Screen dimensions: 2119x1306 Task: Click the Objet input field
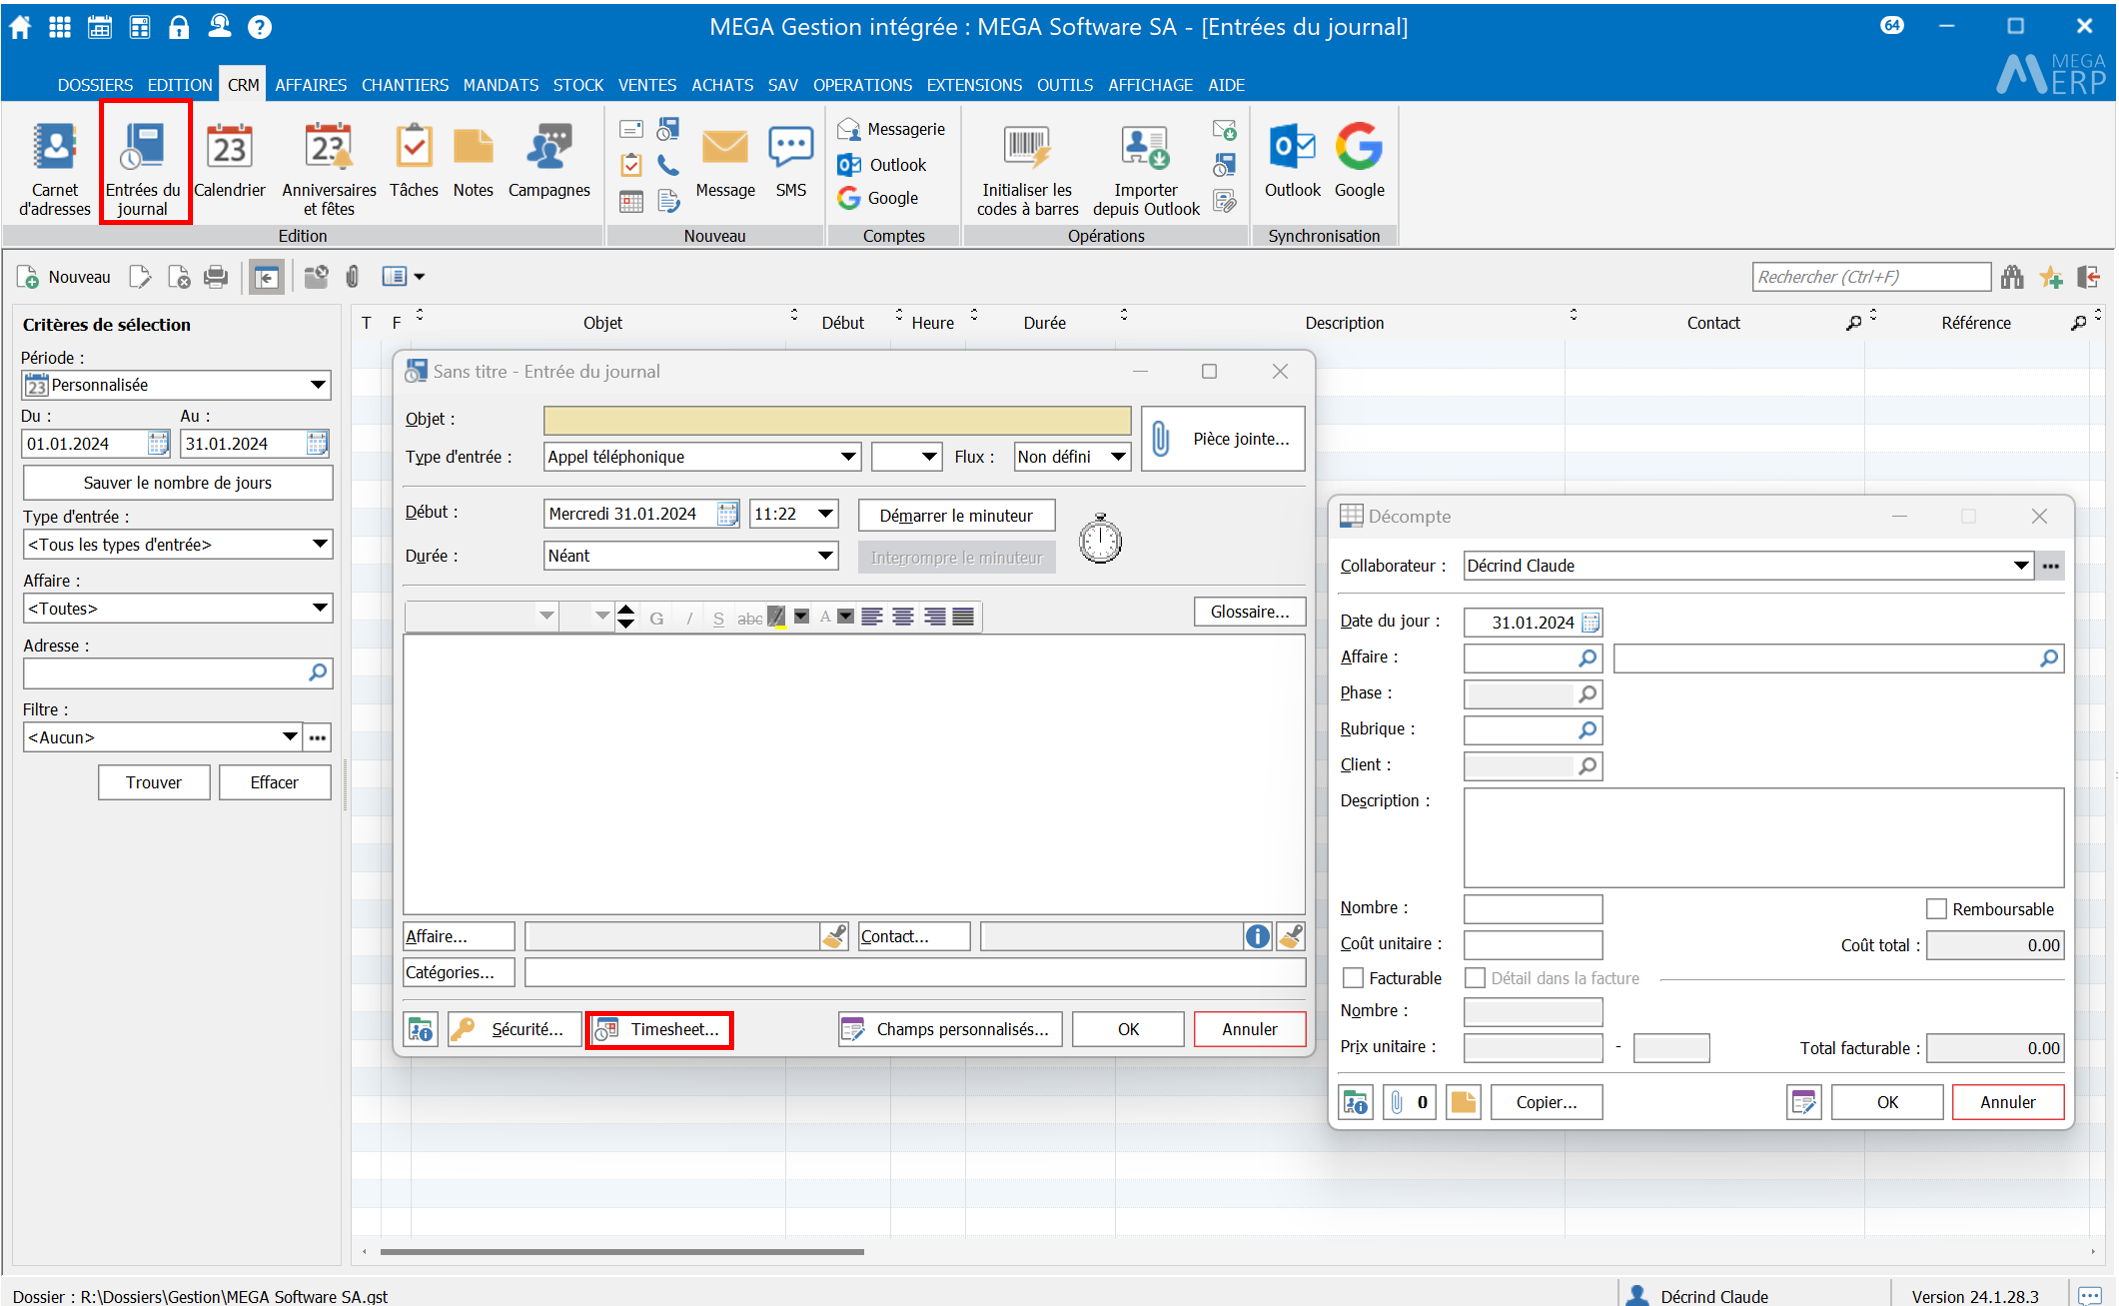click(836, 420)
